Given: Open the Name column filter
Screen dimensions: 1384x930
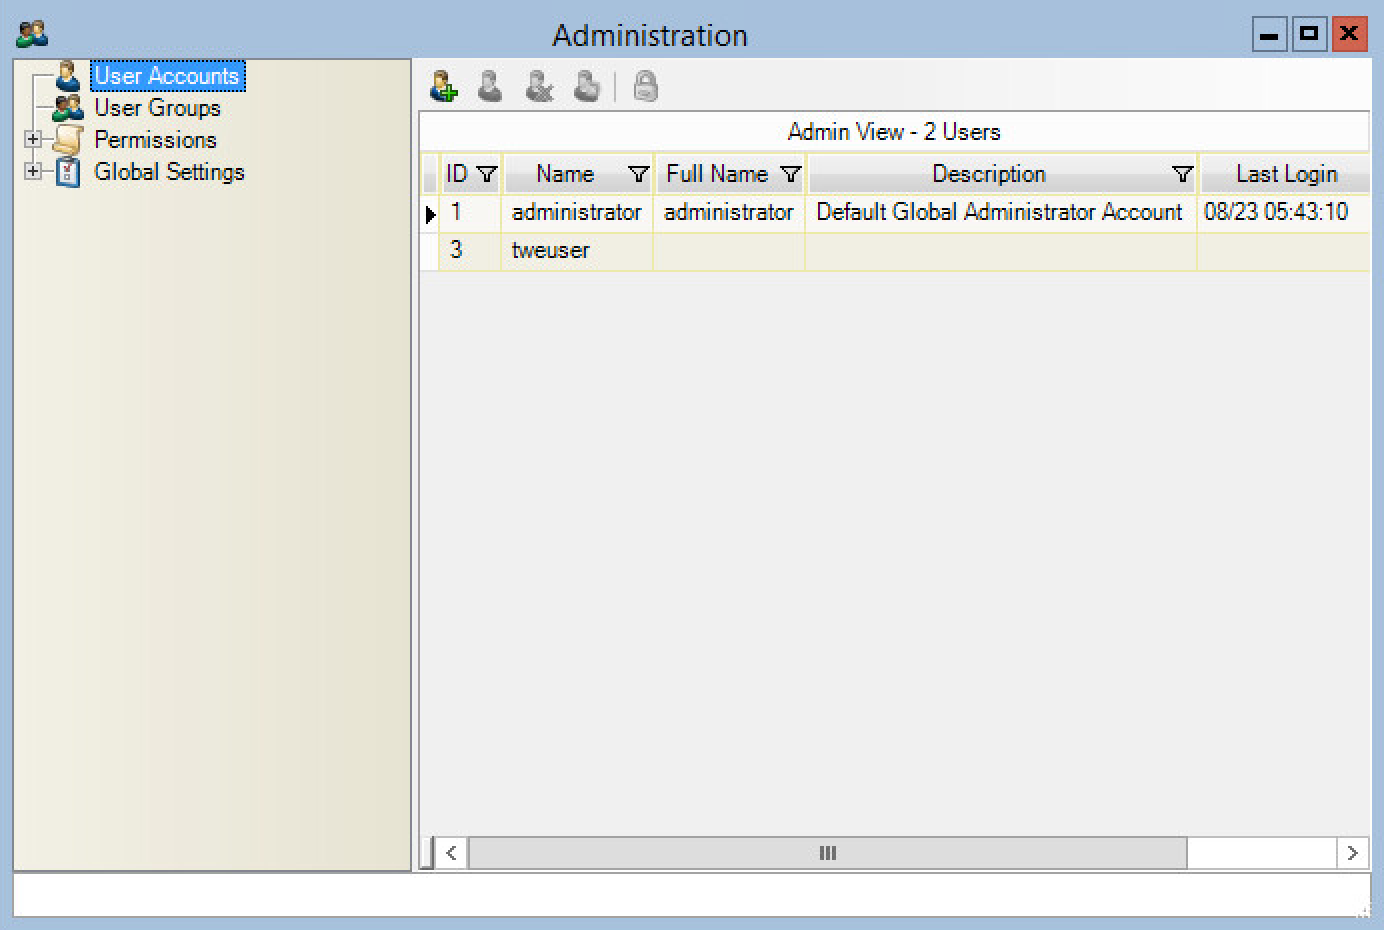Looking at the screenshot, I should [x=638, y=175].
